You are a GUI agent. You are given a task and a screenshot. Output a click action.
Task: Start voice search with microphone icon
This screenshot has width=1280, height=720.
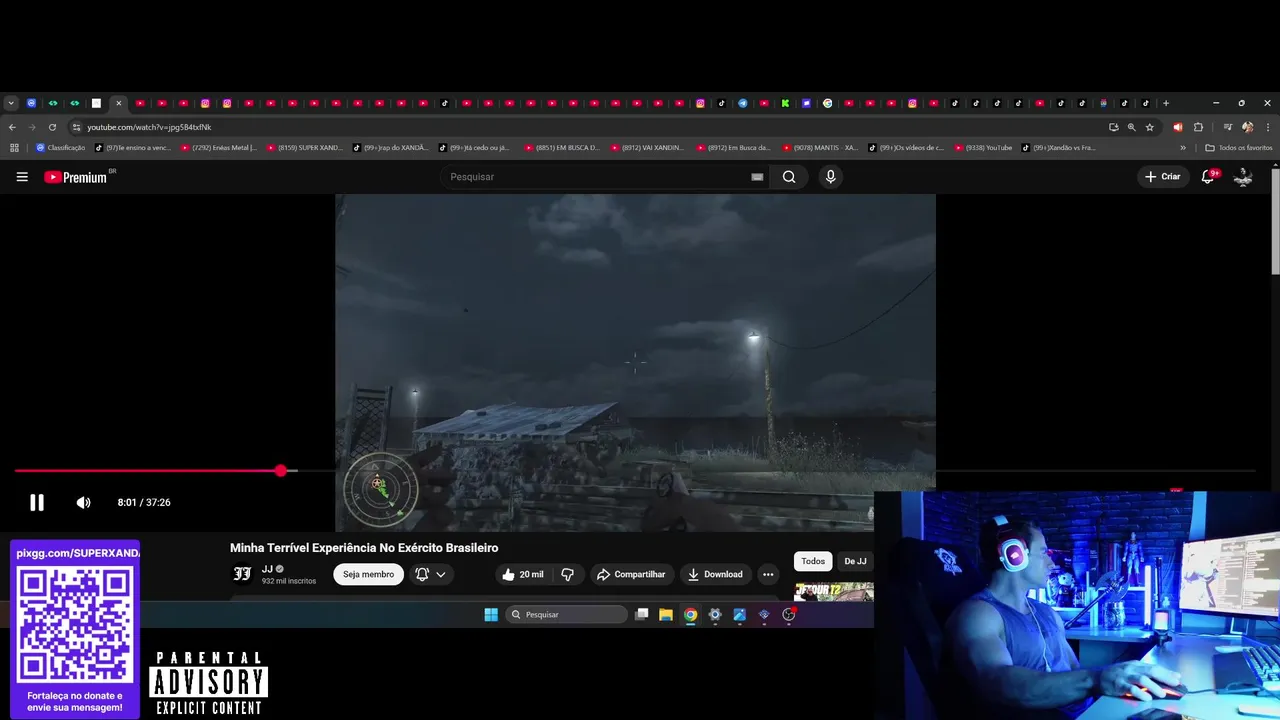(x=830, y=177)
